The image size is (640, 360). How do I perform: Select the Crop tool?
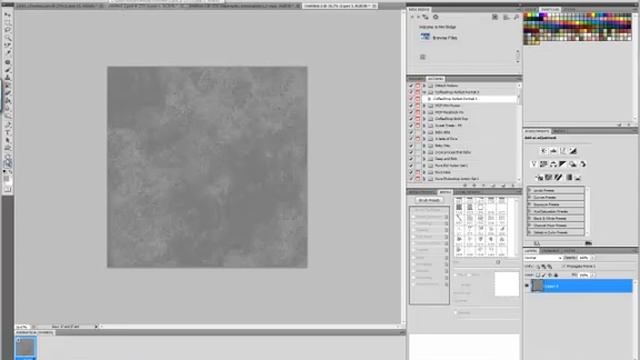tap(8, 45)
